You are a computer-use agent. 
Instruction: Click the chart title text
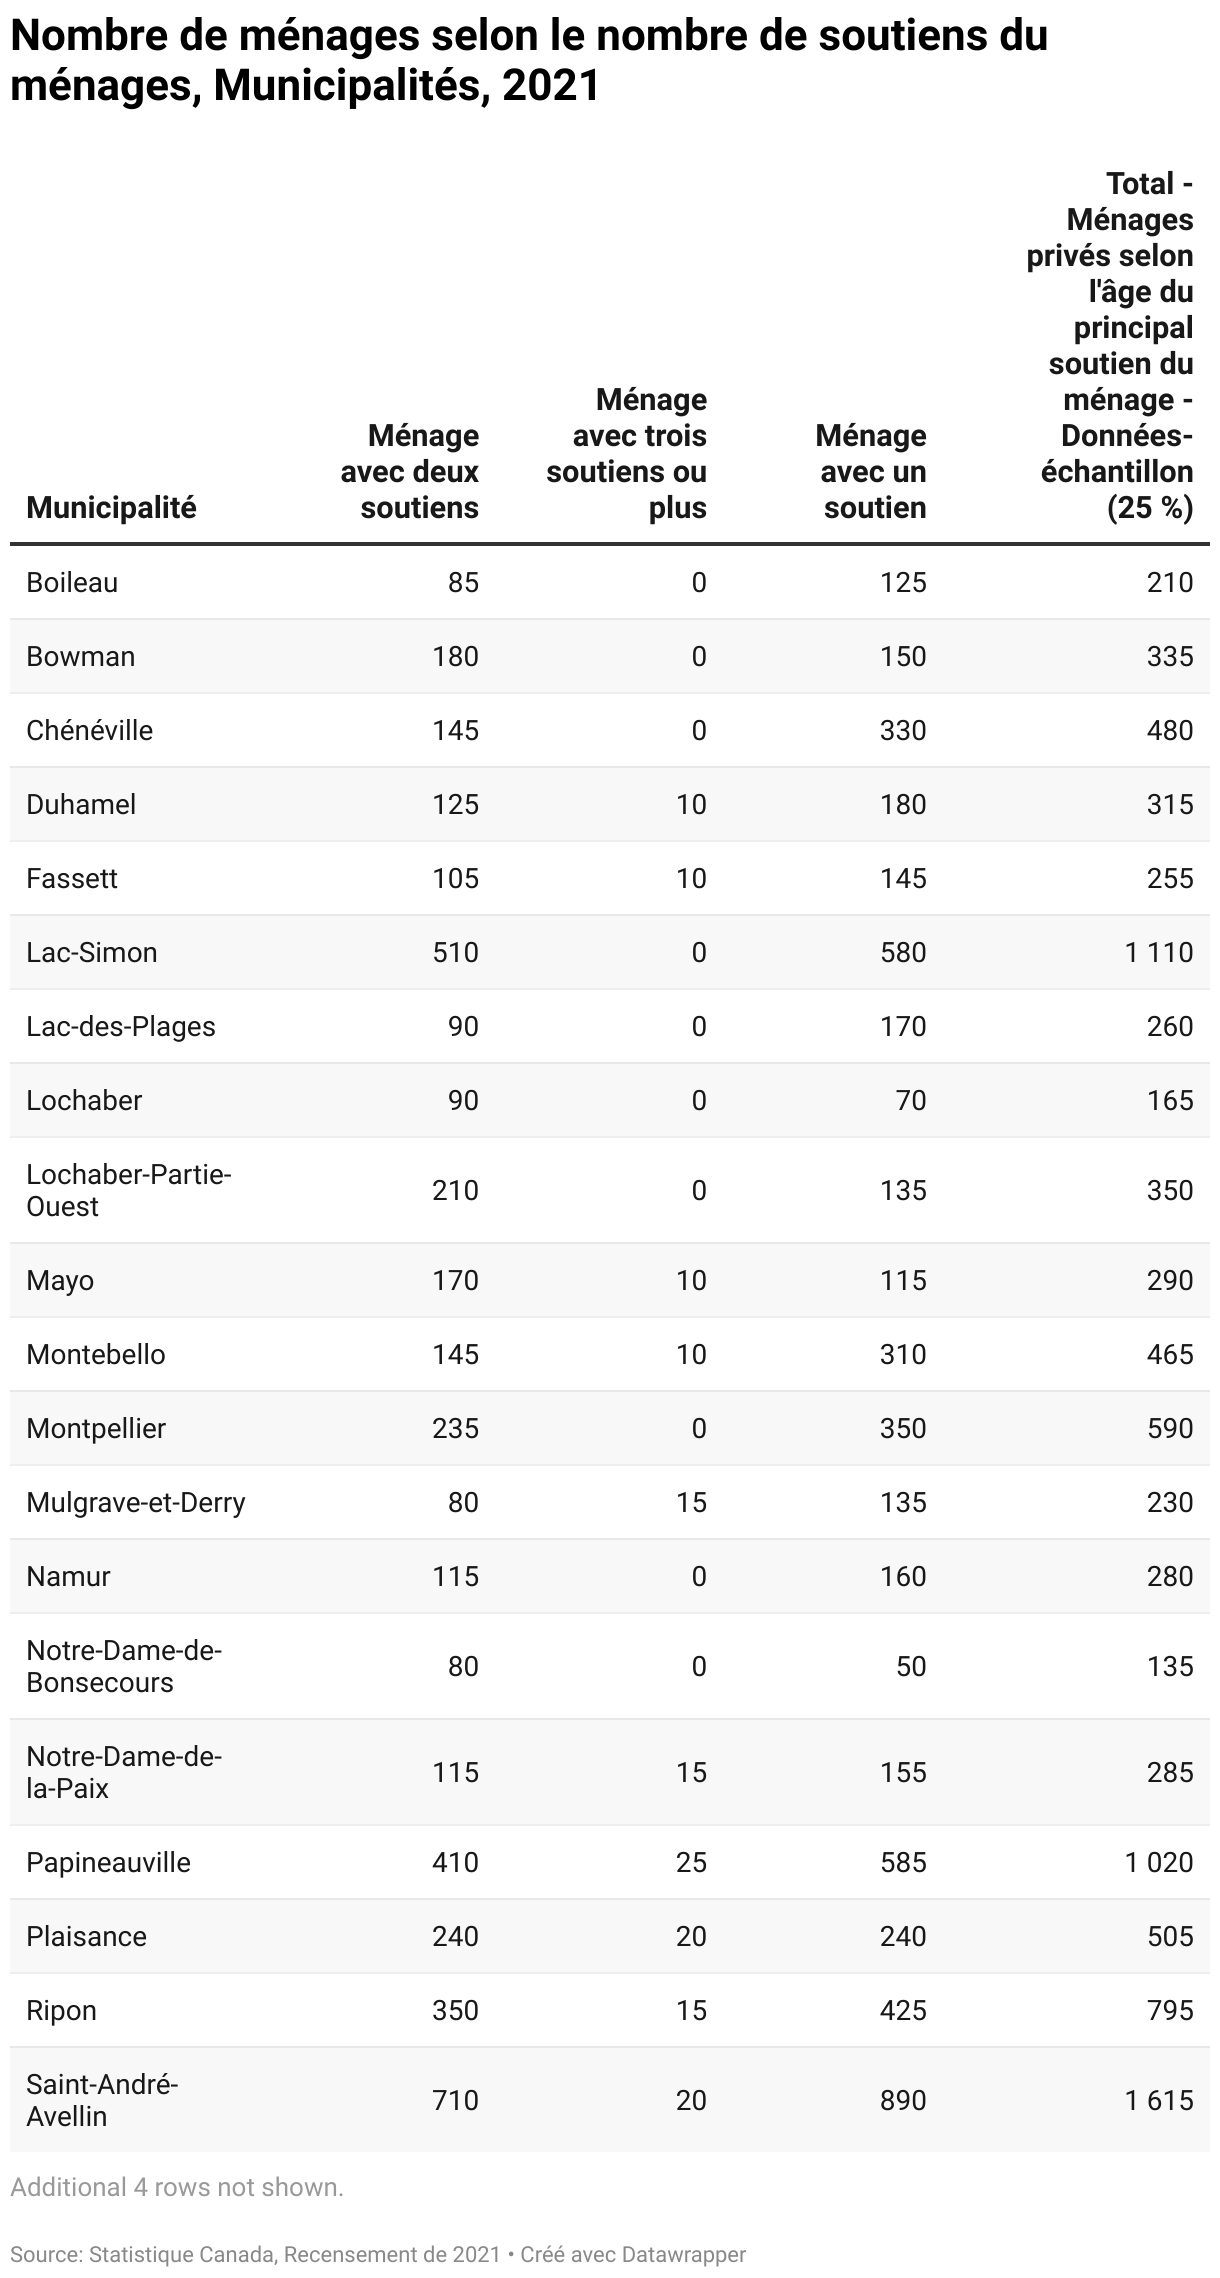529,60
